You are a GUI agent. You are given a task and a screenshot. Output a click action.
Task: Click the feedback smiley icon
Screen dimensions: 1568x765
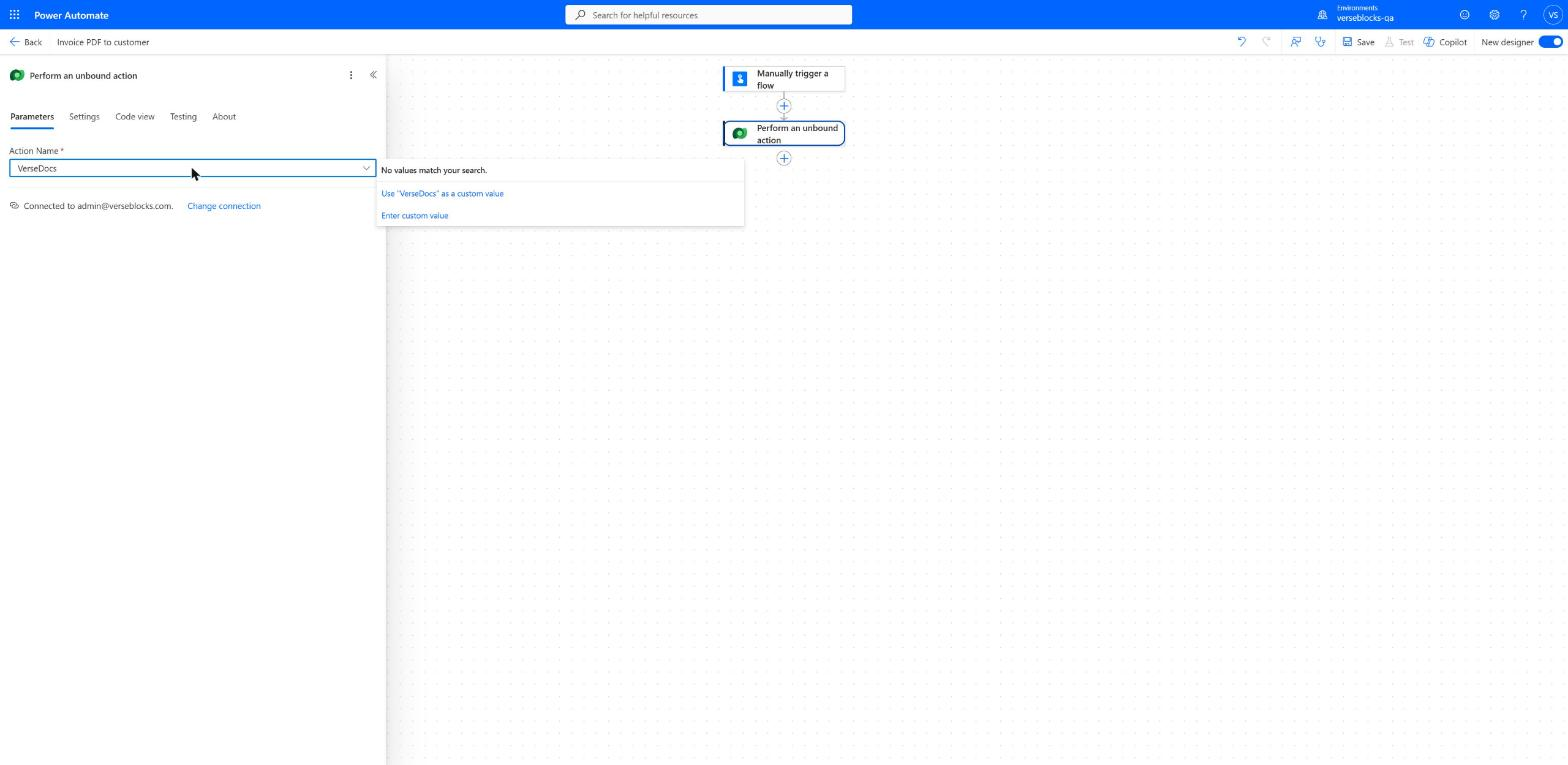pos(1464,15)
